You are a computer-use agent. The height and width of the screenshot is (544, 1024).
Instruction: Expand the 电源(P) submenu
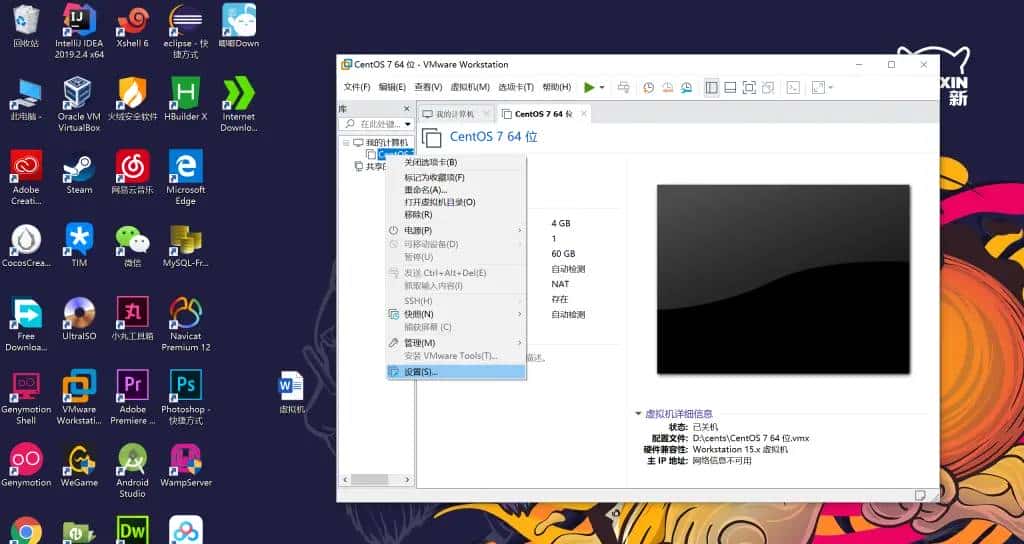456,231
